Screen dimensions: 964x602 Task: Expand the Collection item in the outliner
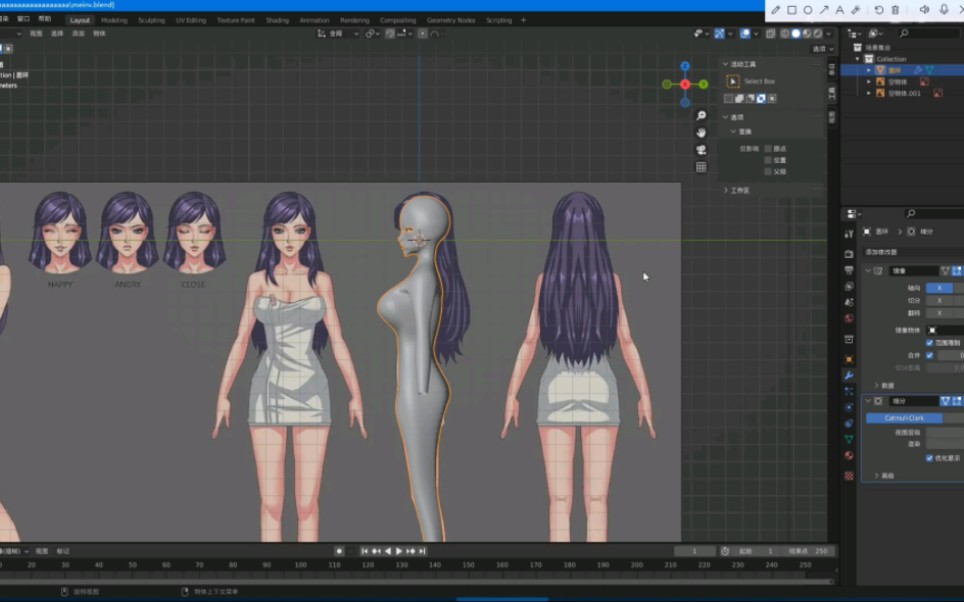(x=857, y=59)
